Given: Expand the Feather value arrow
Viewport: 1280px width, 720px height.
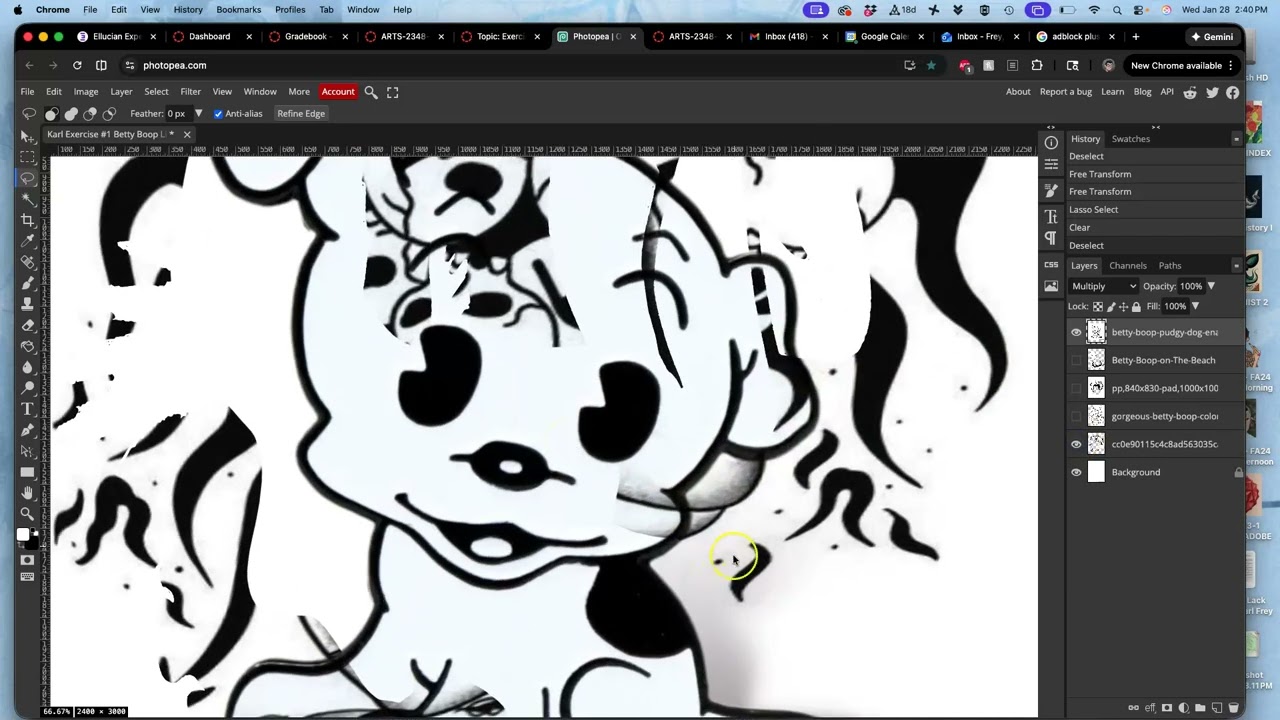Looking at the screenshot, I should pyautogui.click(x=198, y=114).
